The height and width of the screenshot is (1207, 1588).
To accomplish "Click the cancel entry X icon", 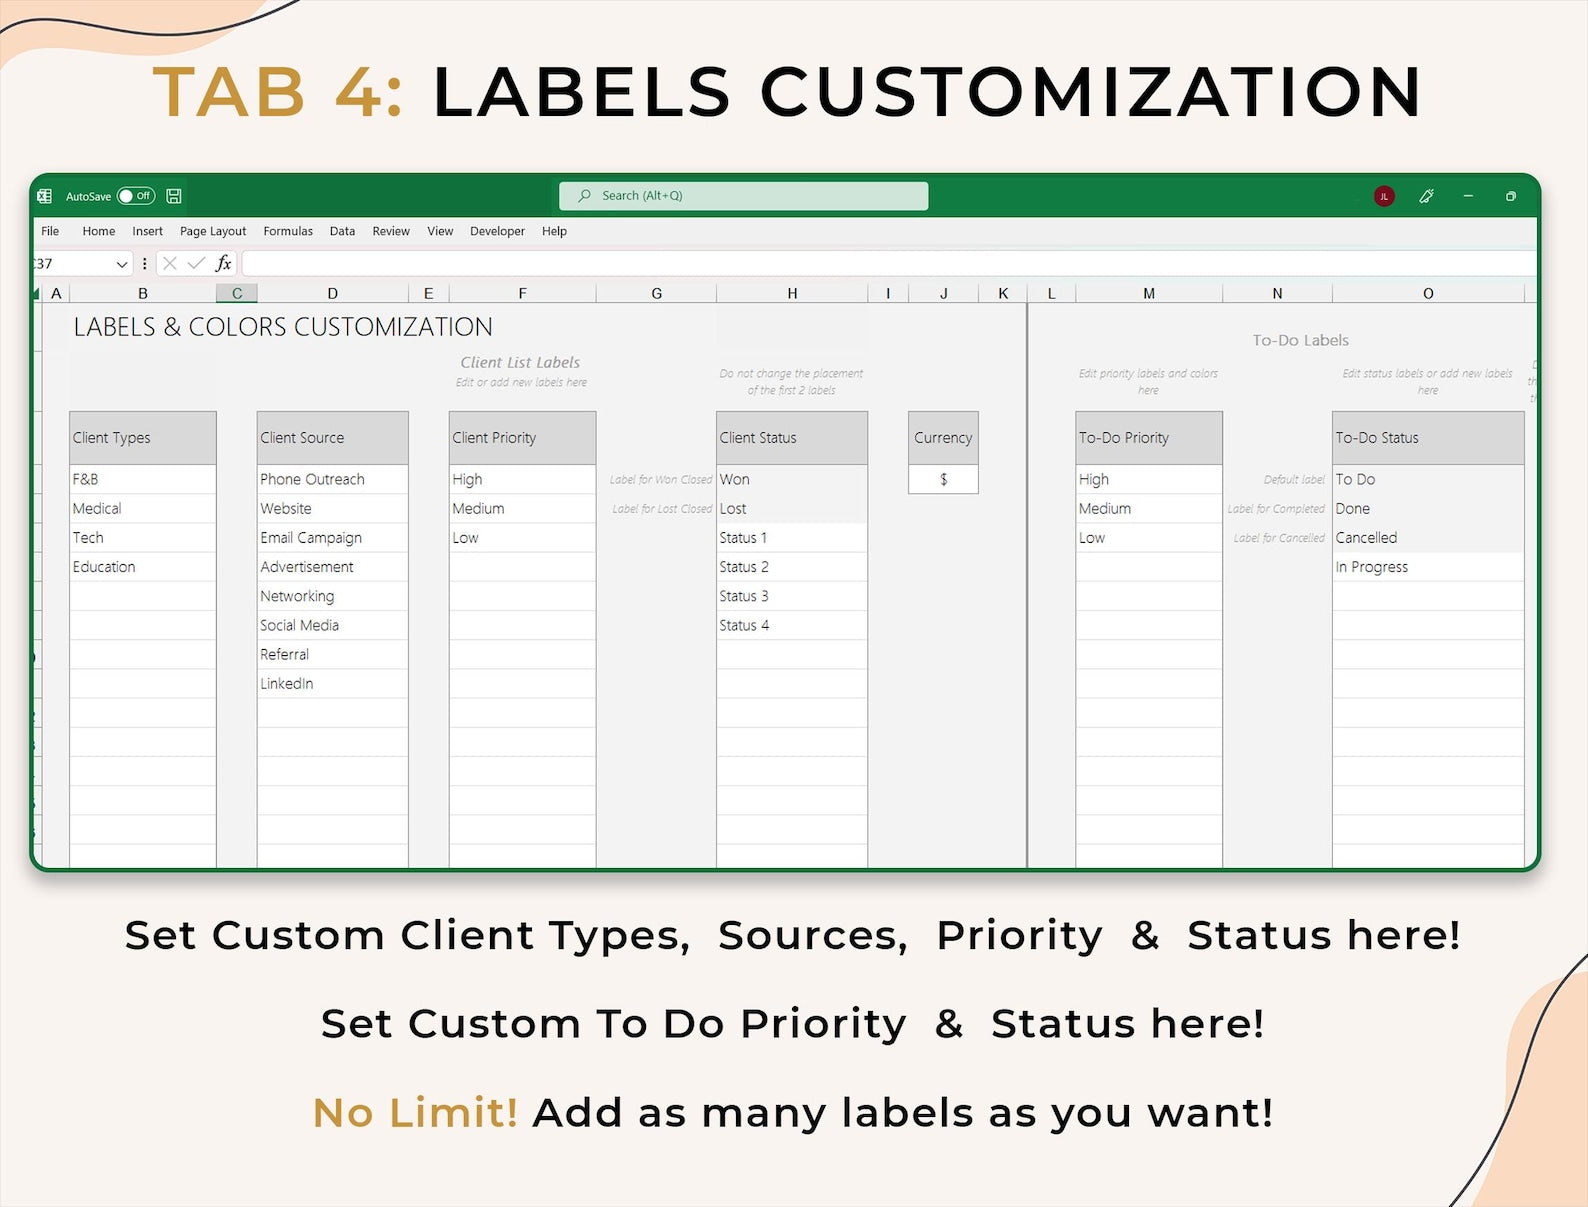I will pos(170,263).
